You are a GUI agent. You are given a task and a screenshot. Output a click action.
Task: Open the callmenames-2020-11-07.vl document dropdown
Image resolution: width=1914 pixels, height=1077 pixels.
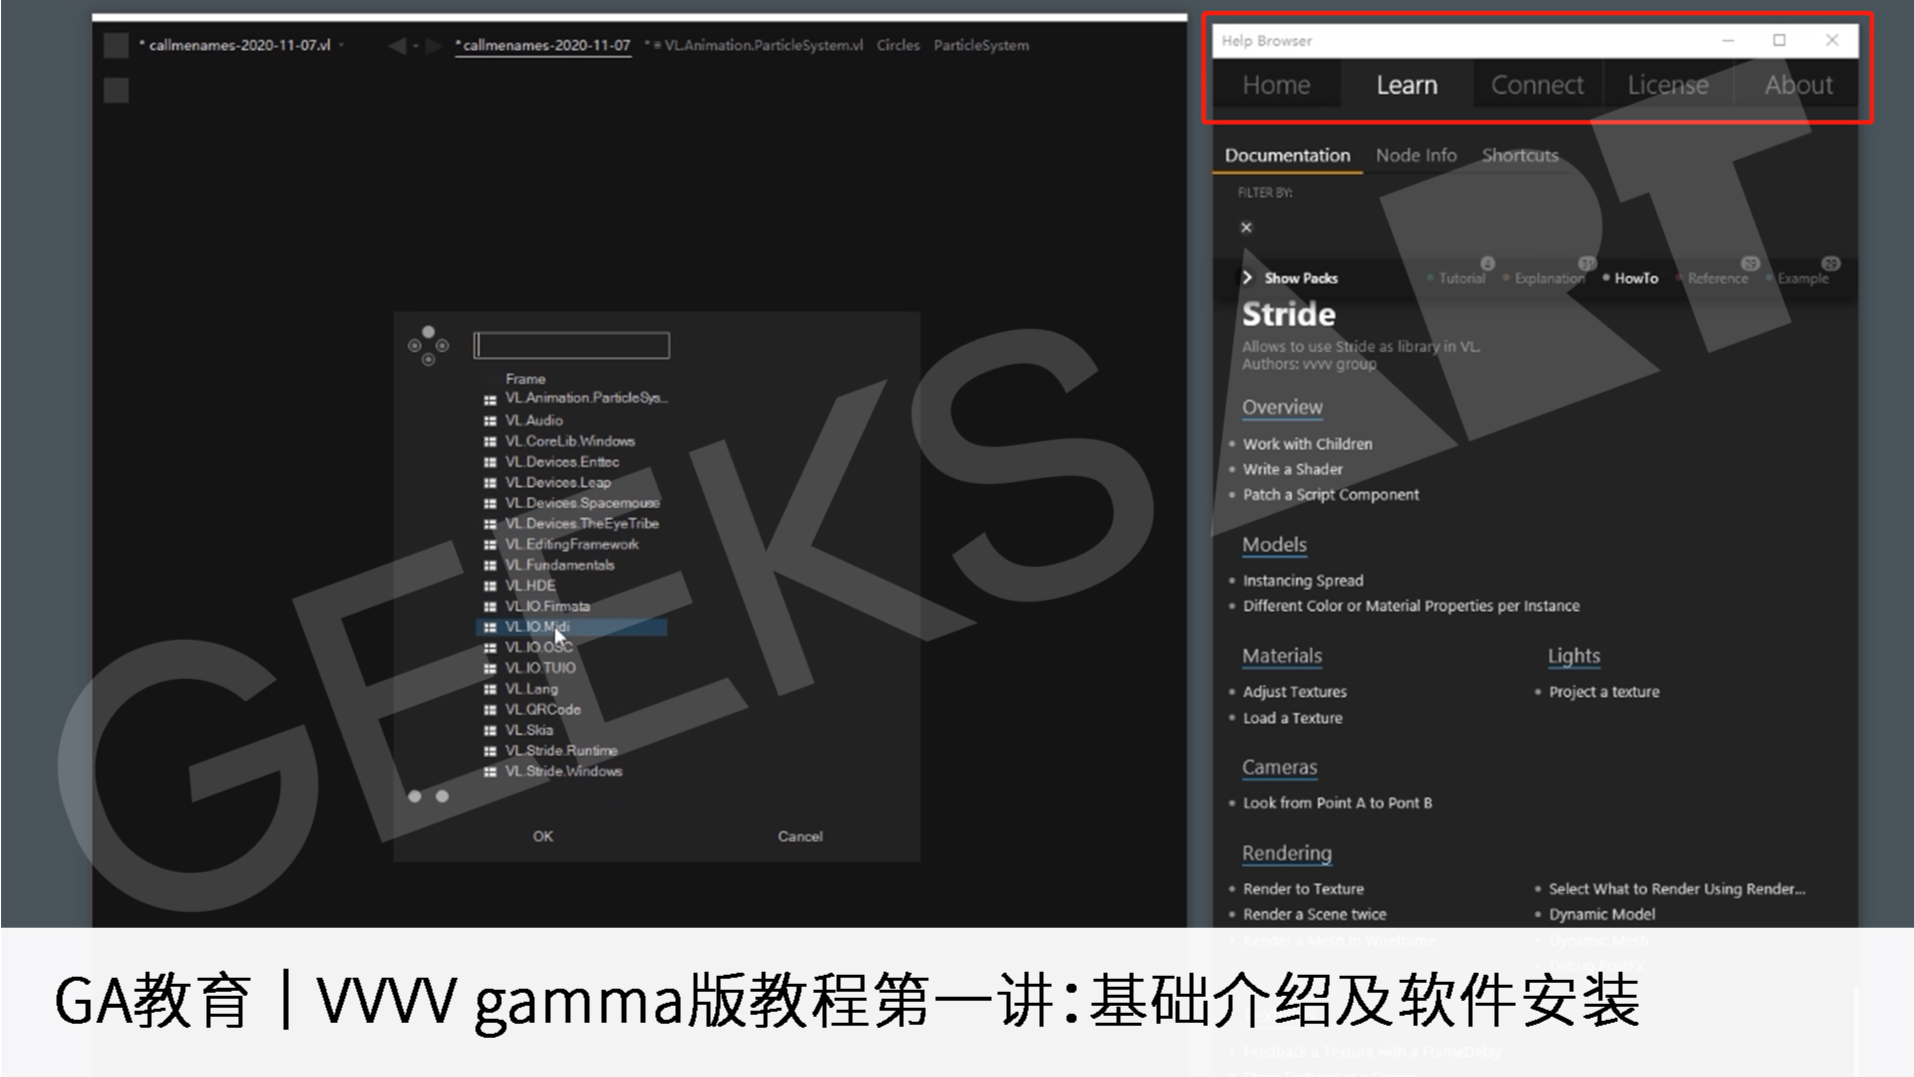click(x=342, y=45)
